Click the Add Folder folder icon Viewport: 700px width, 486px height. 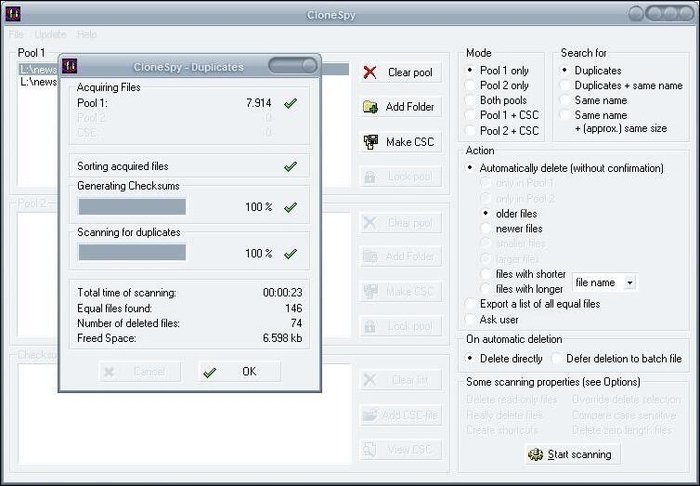[370, 107]
